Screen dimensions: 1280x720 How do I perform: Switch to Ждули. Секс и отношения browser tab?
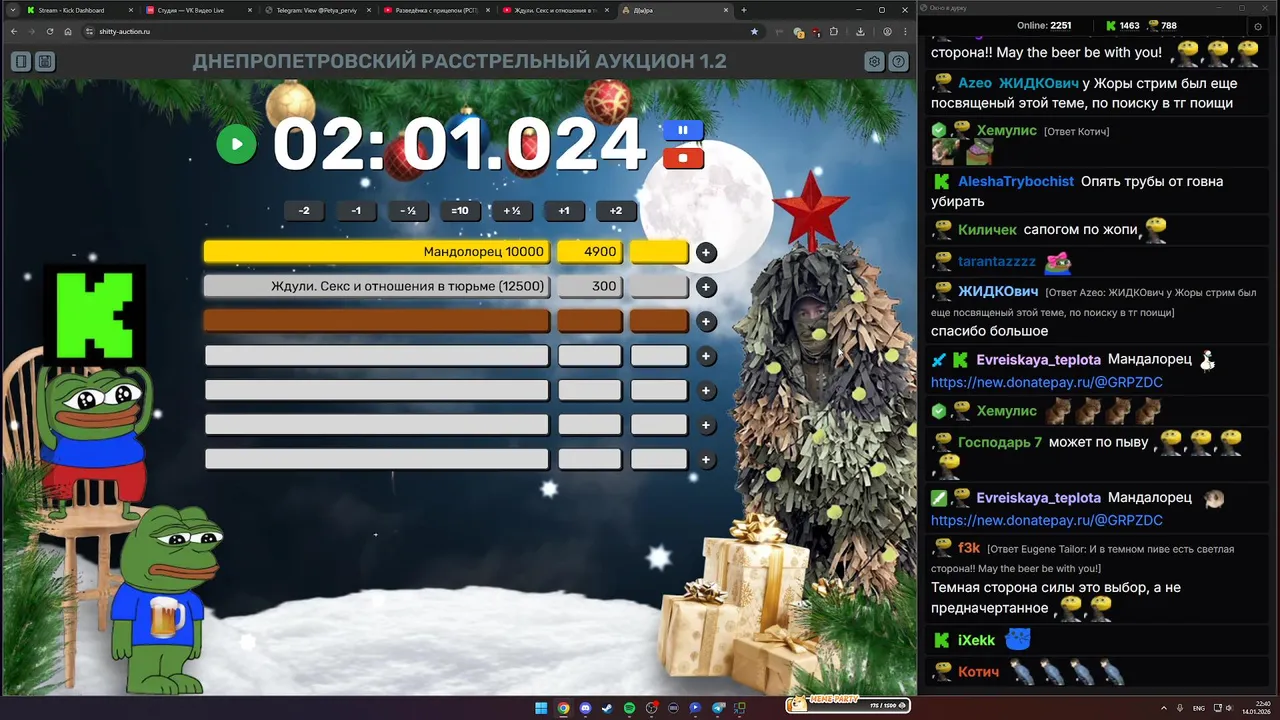click(x=554, y=10)
